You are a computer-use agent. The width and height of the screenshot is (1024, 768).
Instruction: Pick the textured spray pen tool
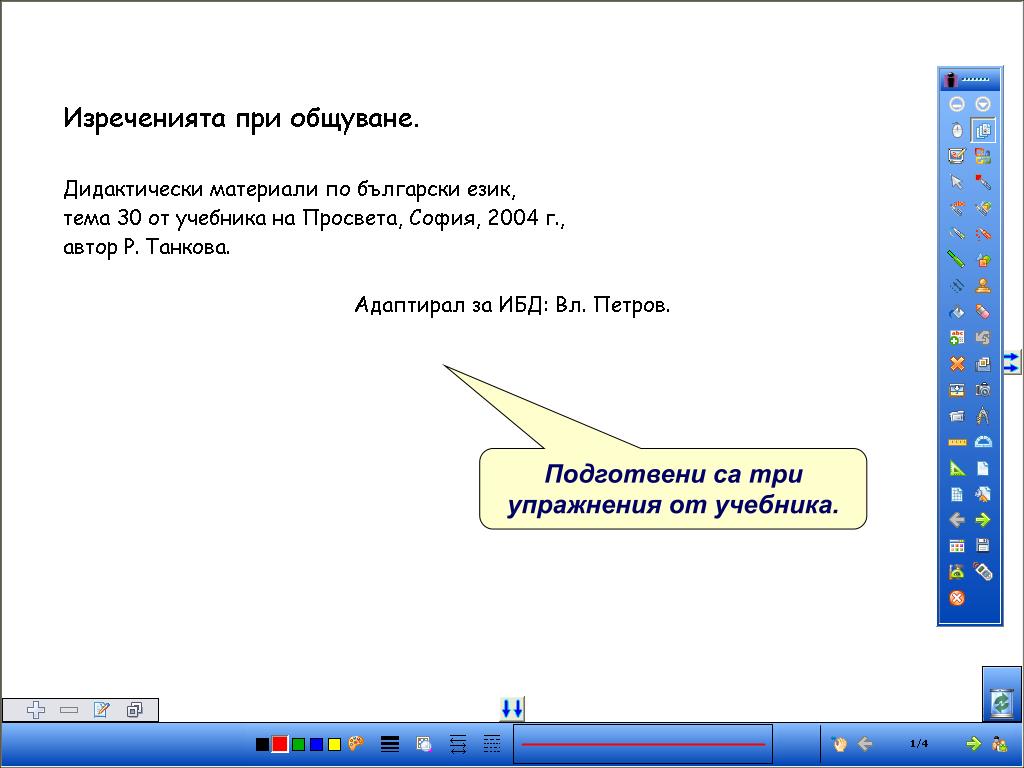[x=957, y=286]
